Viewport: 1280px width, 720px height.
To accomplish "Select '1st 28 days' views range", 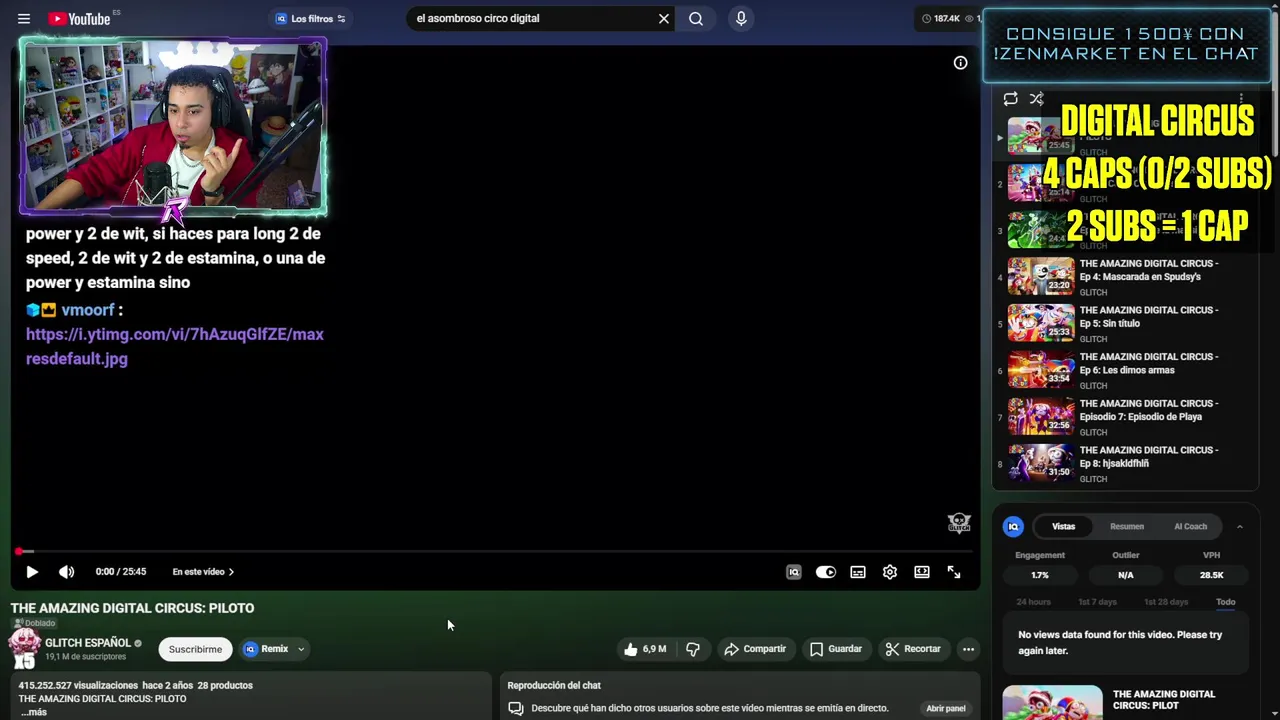I will pos(1166,602).
